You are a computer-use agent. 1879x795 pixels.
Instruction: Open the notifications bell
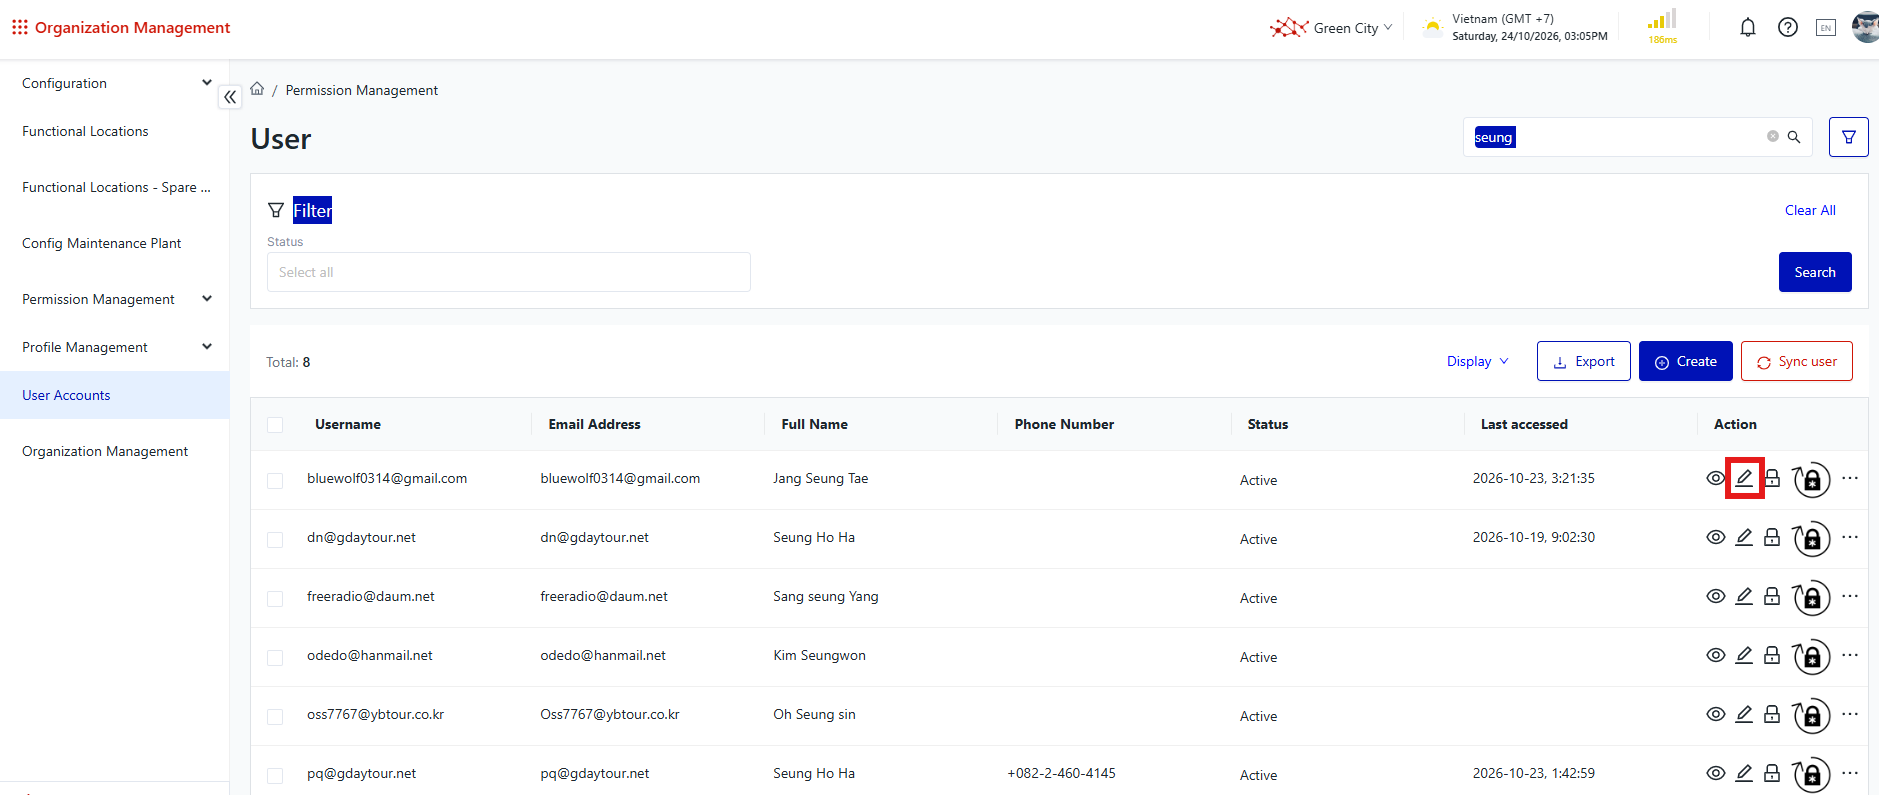tap(1748, 28)
